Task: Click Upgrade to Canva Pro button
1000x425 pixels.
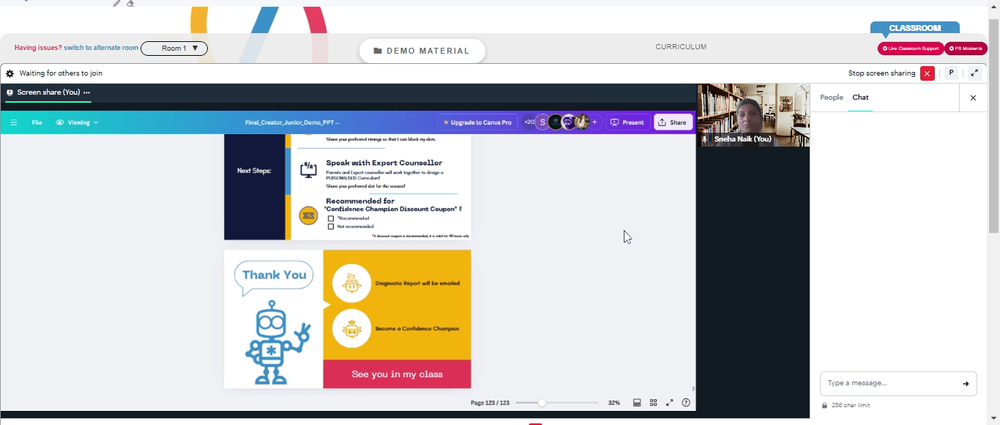Action: click(477, 123)
